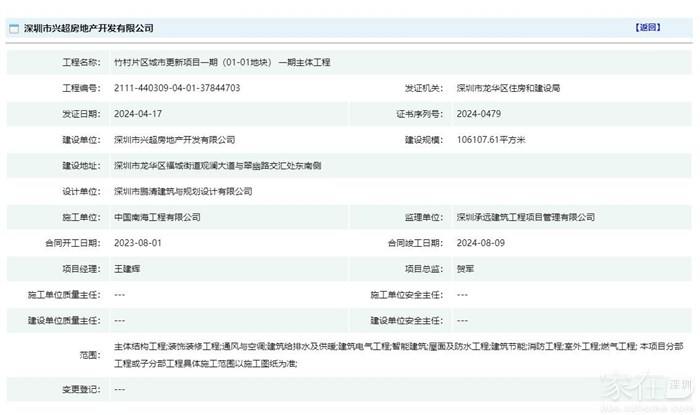700x415 pixels.
Task: Click 建设单位 value 深圳市兴超房地产开发有限公司
Action: pyautogui.click(x=174, y=140)
